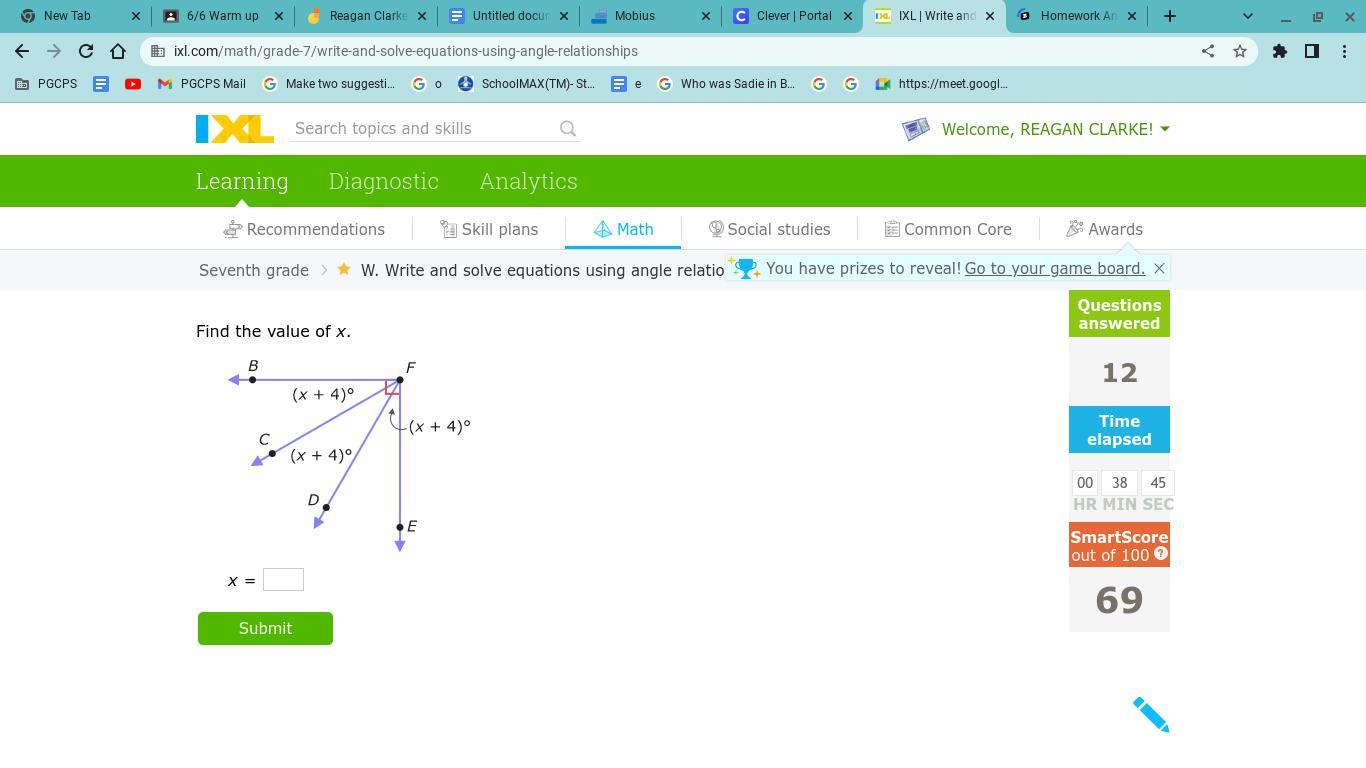This screenshot has height=768, width=1366.
Task: Open Chrome's three-dot menu
Action: (x=1344, y=51)
